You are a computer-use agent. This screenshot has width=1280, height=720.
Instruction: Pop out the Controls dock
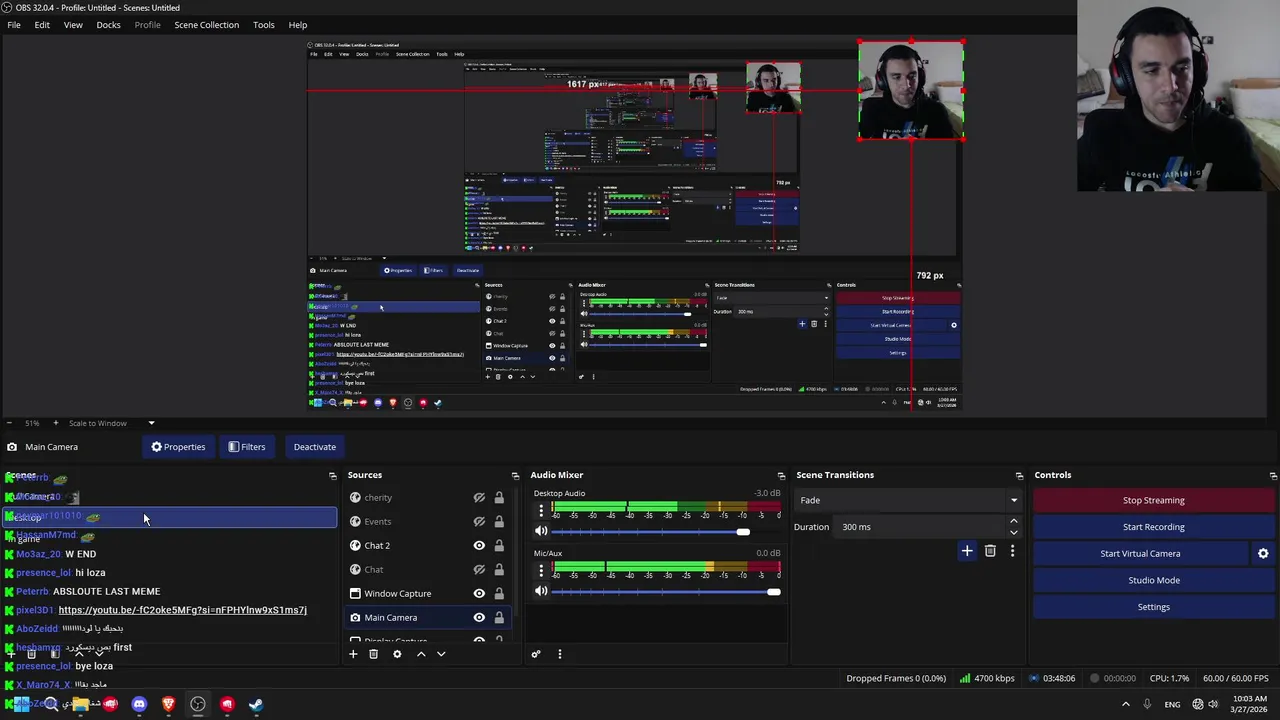point(1273,476)
